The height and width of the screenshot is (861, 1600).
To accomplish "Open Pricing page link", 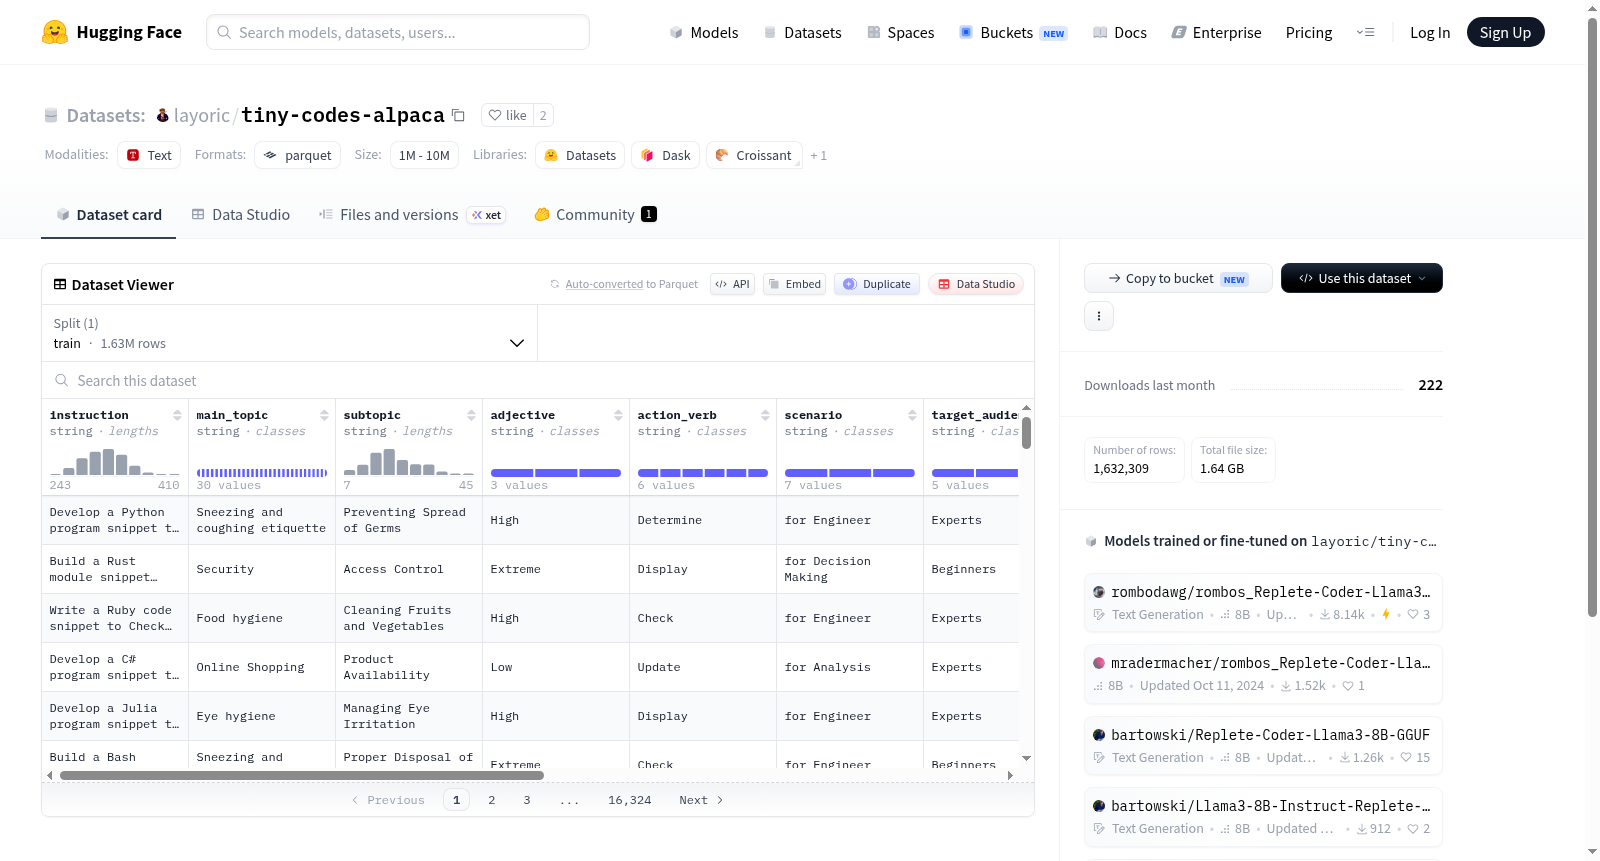I will [x=1309, y=32].
